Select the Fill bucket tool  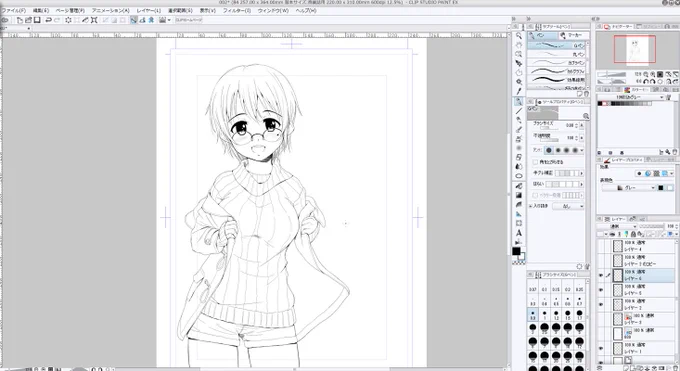[x=519, y=186]
